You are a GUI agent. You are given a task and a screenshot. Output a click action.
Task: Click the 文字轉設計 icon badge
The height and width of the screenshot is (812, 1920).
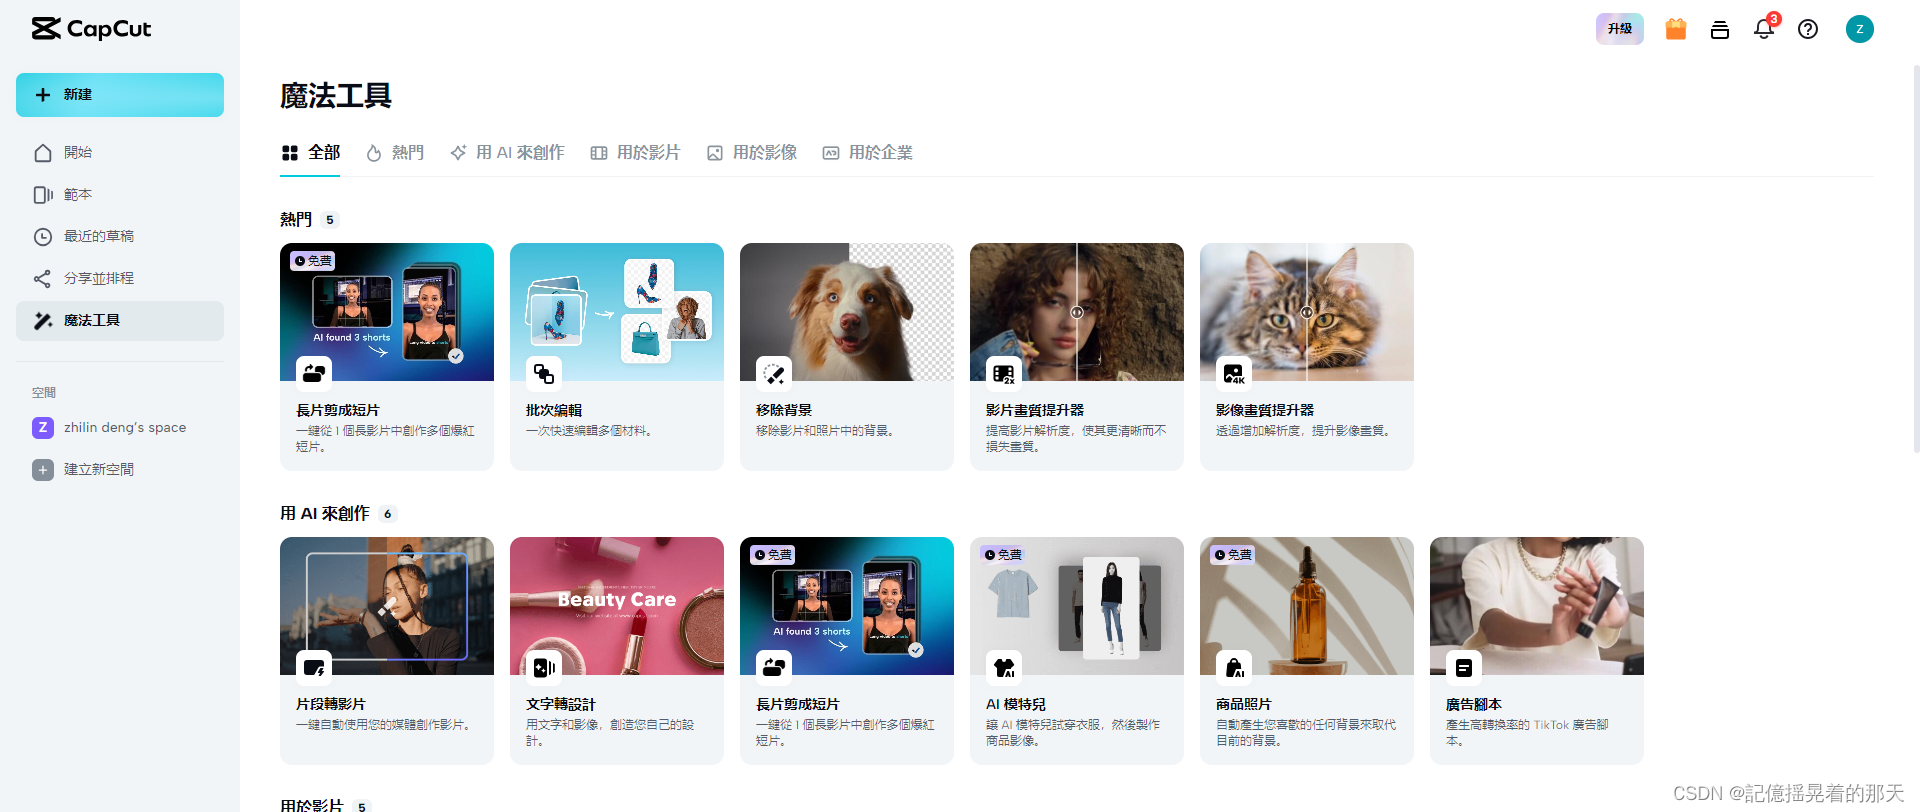(x=544, y=668)
